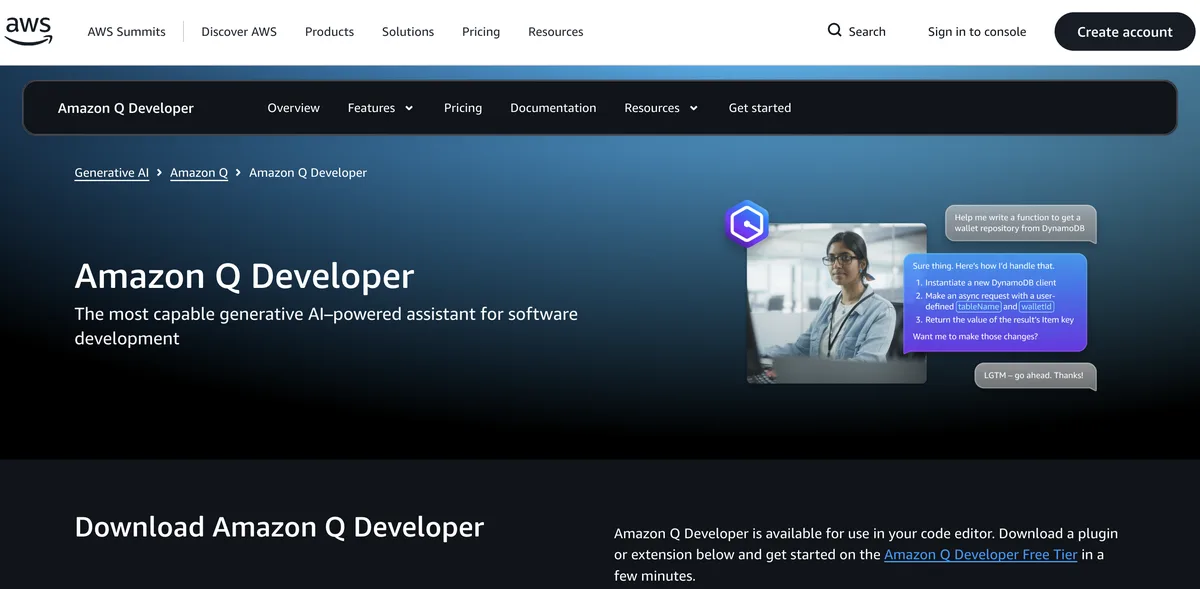Click the 'Amazon Q Developer' breadcrumb text
This screenshot has width=1200, height=589.
308,173
